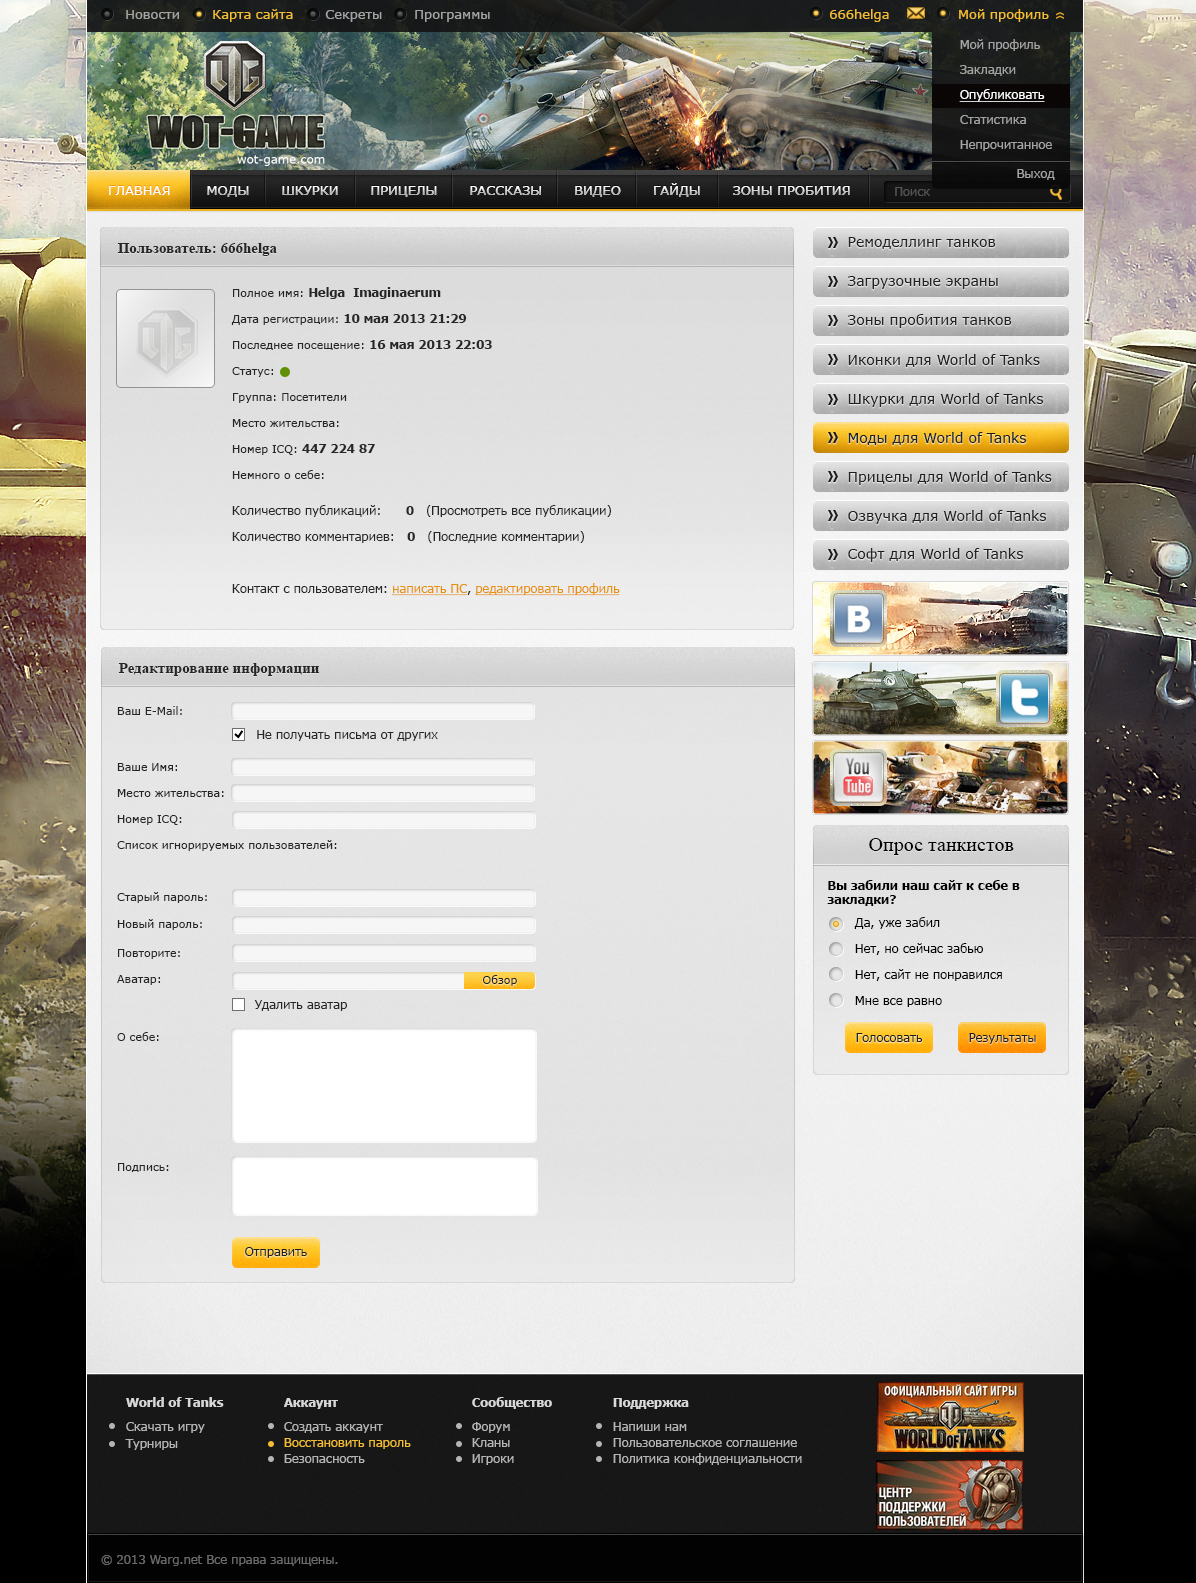Viewport: 1196px width, 1583px height.
Task: Open the РАССКАЗЫ navigation tab
Action: point(505,190)
